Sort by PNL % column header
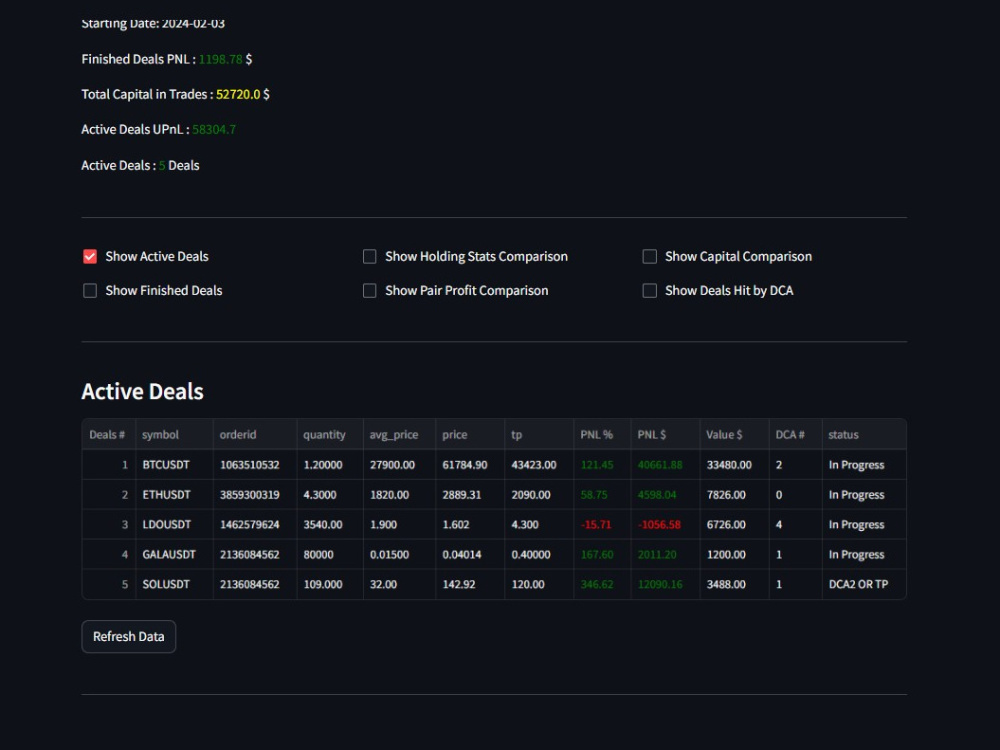The height and width of the screenshot is (750, 1000). [x=602, y=434]
